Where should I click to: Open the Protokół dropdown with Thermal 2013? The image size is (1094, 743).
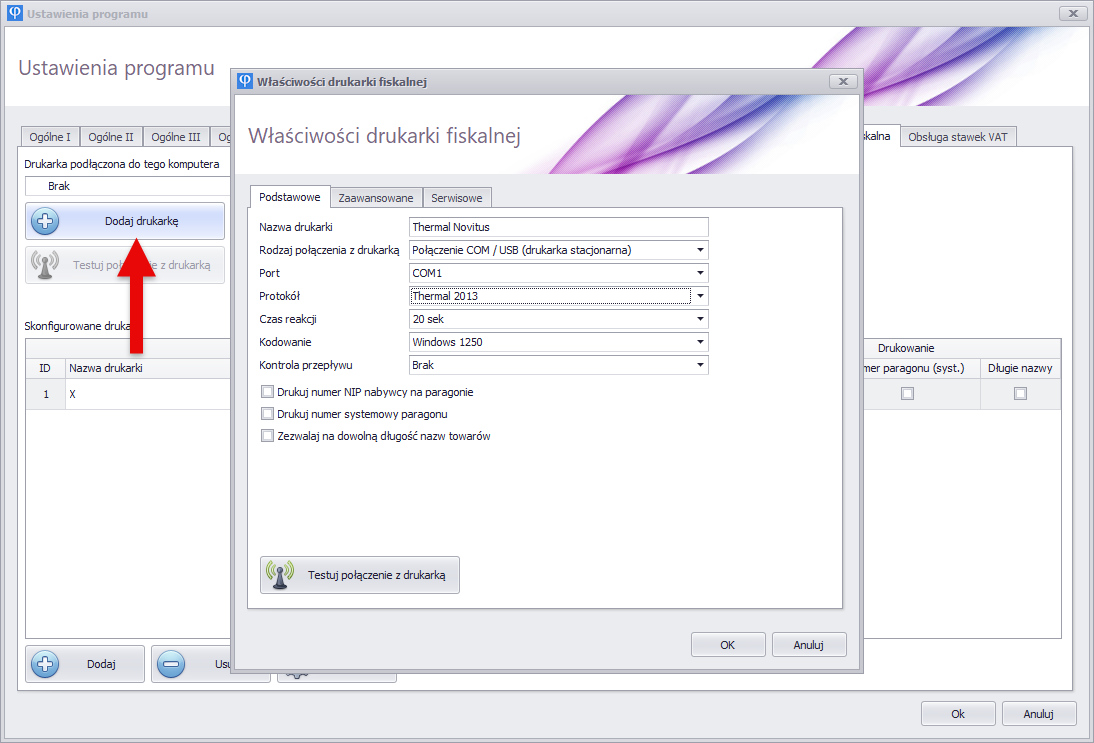click(700, 296)
